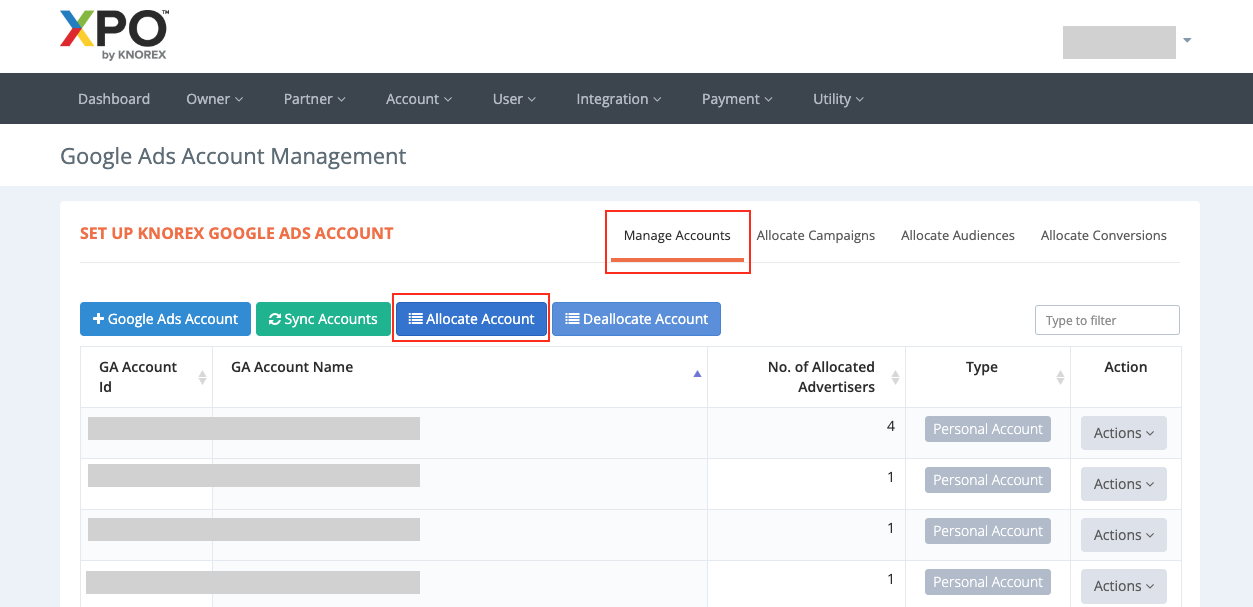Image resolution: width=1253 pixels, height=607 pixels.
Task: Switch to the Allocate Audiences tab
Action: point(957,236)
